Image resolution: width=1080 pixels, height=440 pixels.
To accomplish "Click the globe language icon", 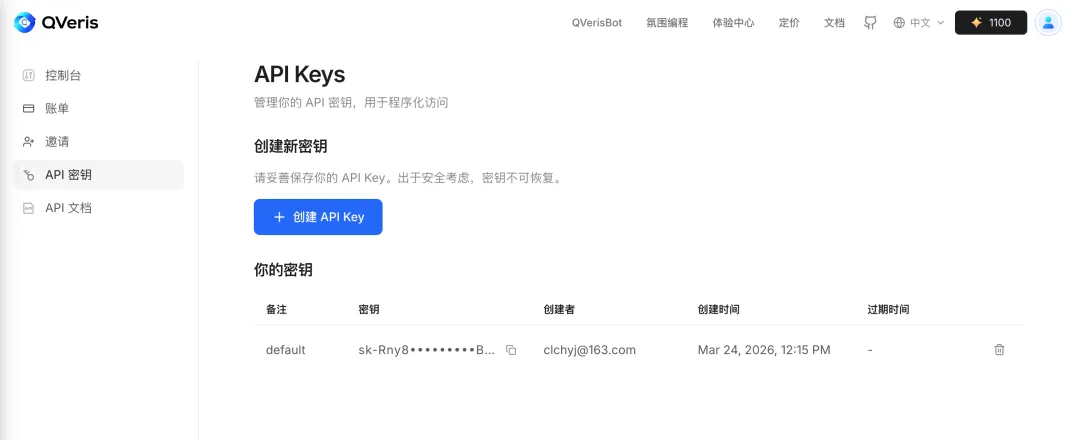I will 899,23.
